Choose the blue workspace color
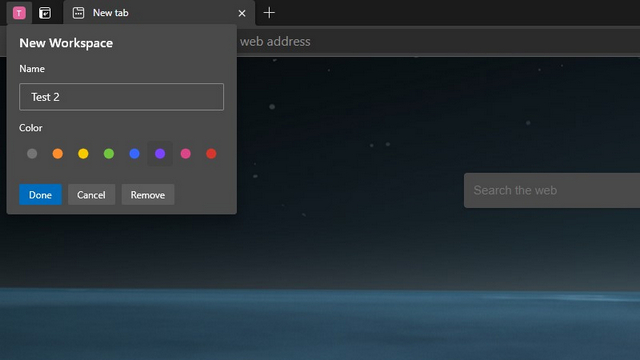 [x=134, y=153]
